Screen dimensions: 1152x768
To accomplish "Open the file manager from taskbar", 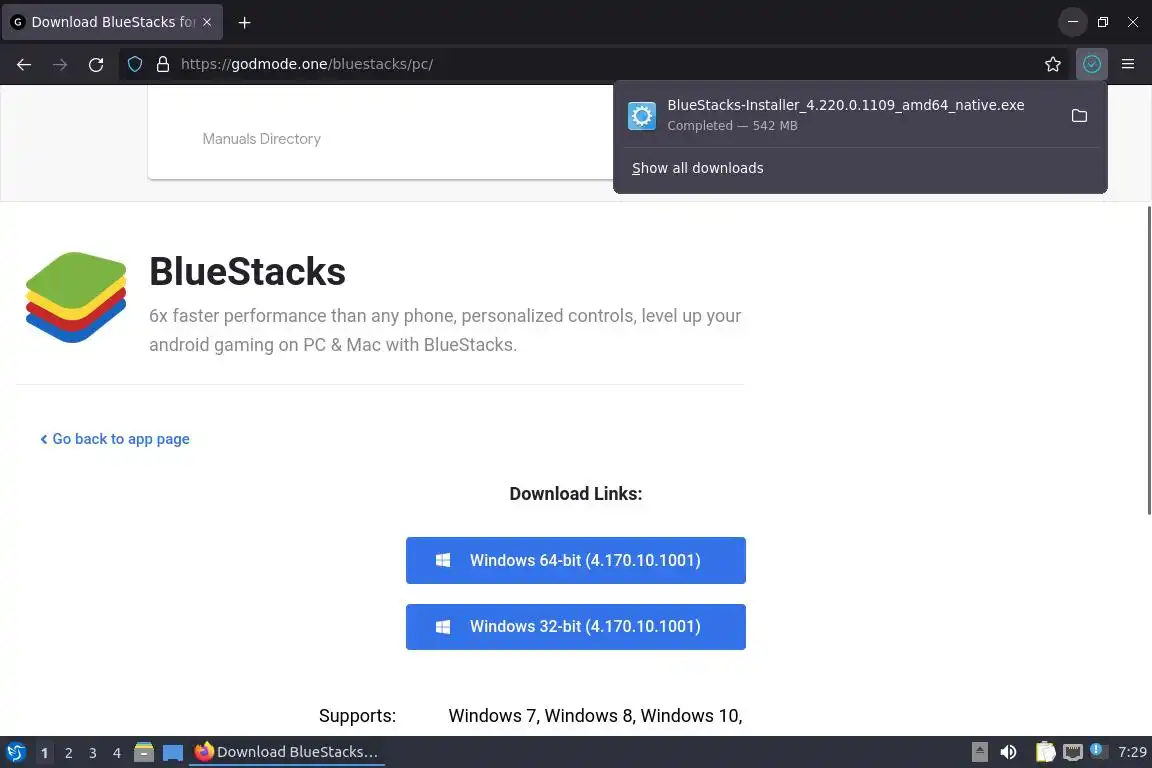I will 144,752.
